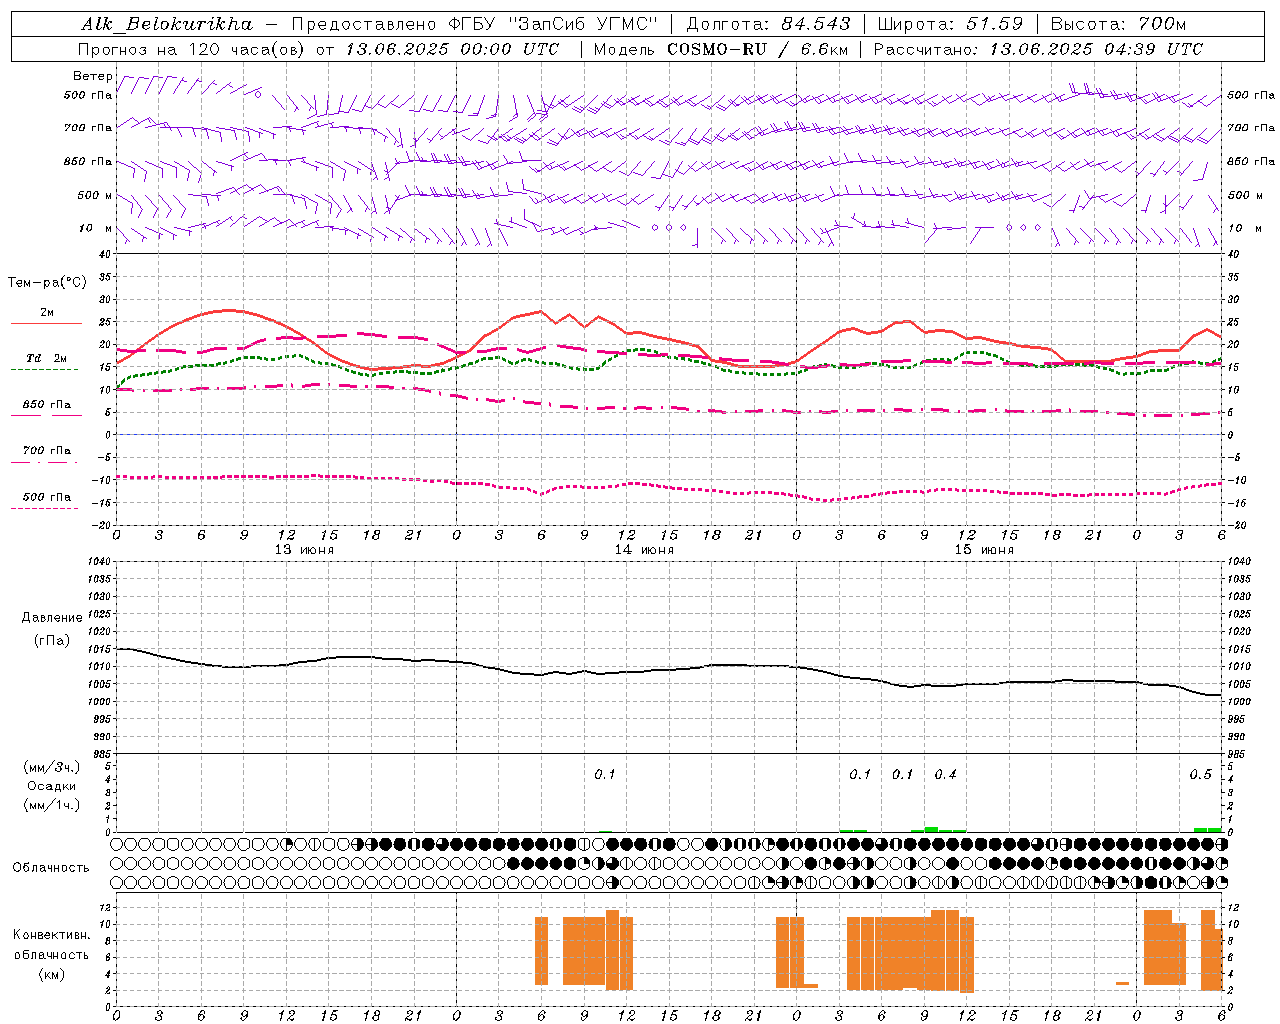Click the 2м temperature legend entry

pyautogui.click(x=47, y=313)
